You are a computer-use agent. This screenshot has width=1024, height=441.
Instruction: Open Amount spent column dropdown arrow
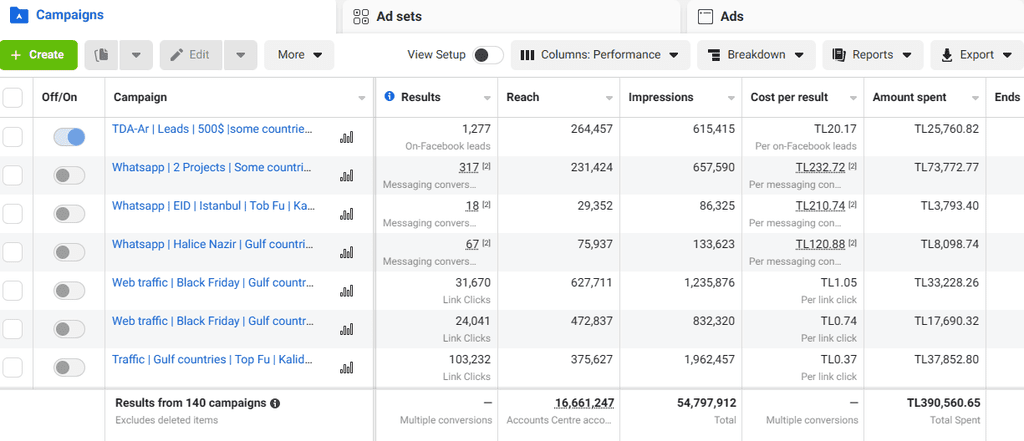tap(975, 98)
